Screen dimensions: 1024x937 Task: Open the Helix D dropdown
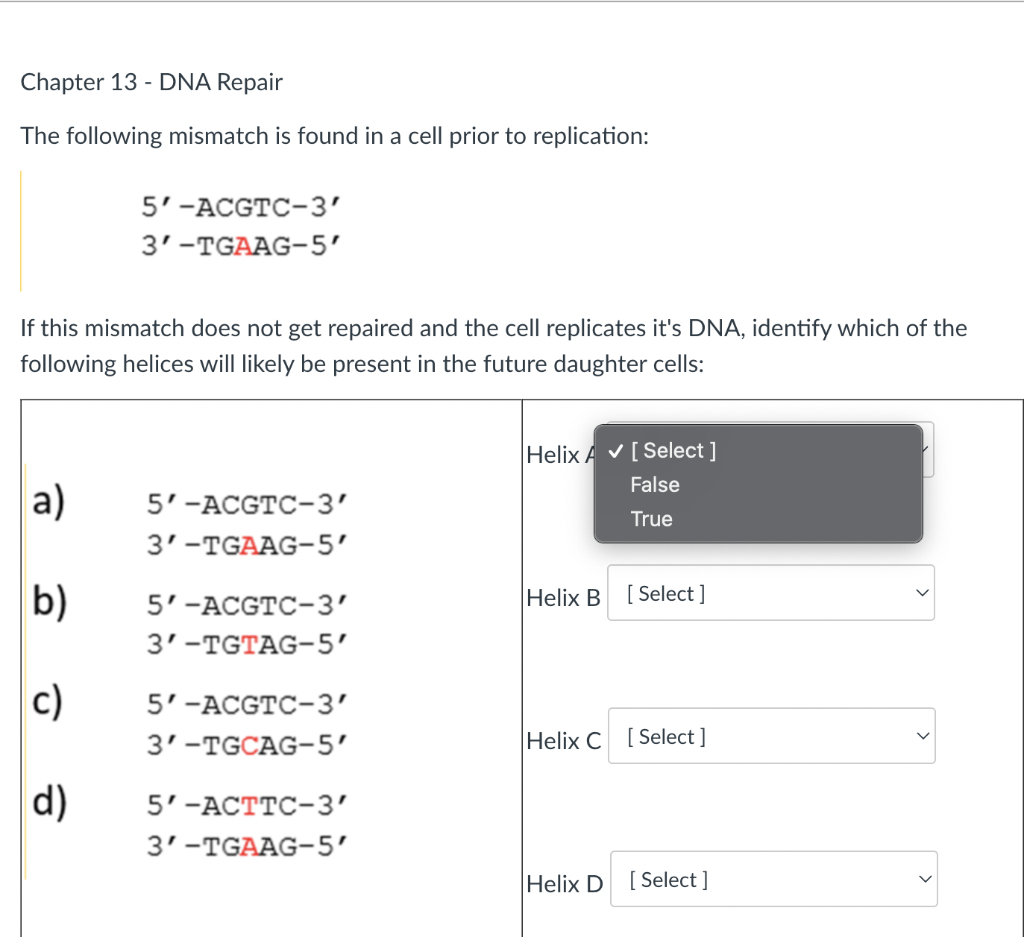773,878
